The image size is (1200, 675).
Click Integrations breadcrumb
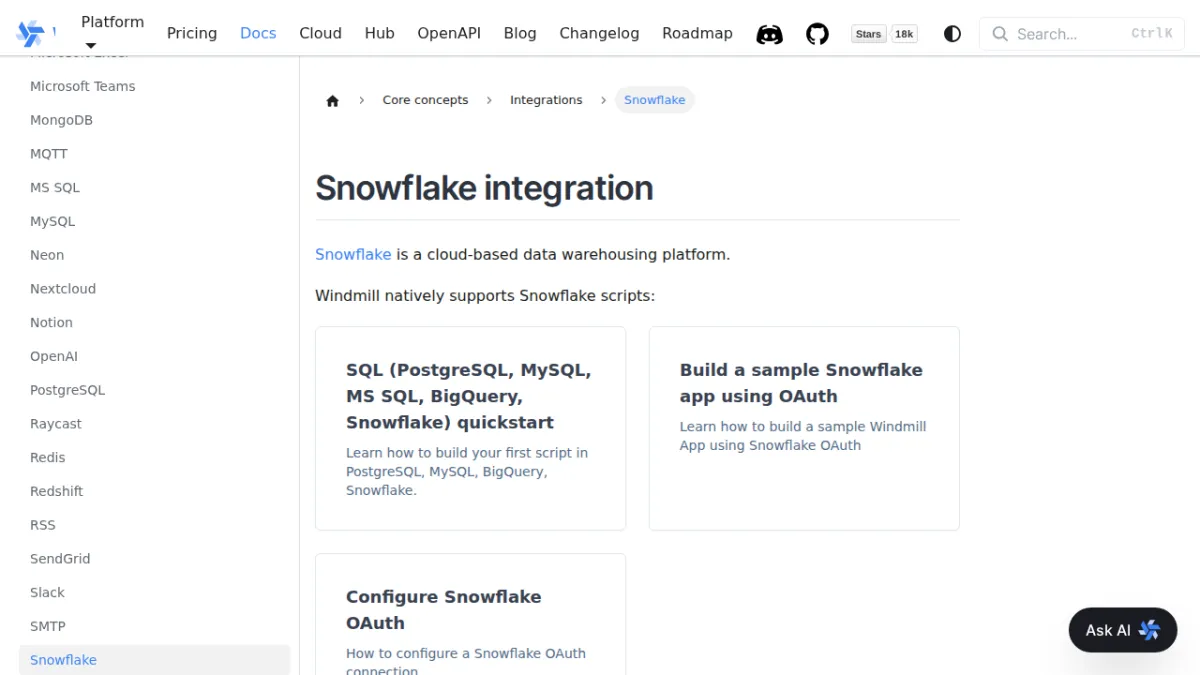click(x=546, y=100)
